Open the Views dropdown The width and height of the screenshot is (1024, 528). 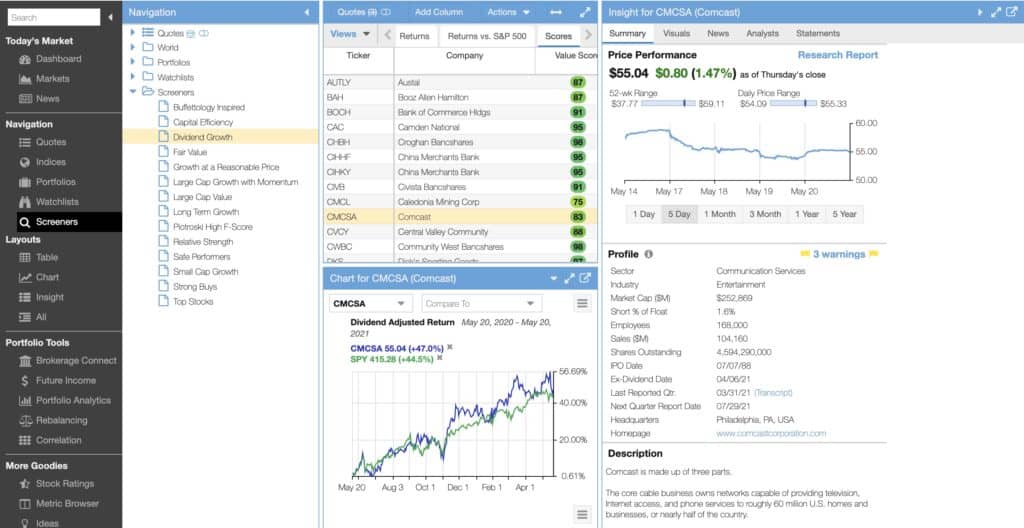(350, 35)
